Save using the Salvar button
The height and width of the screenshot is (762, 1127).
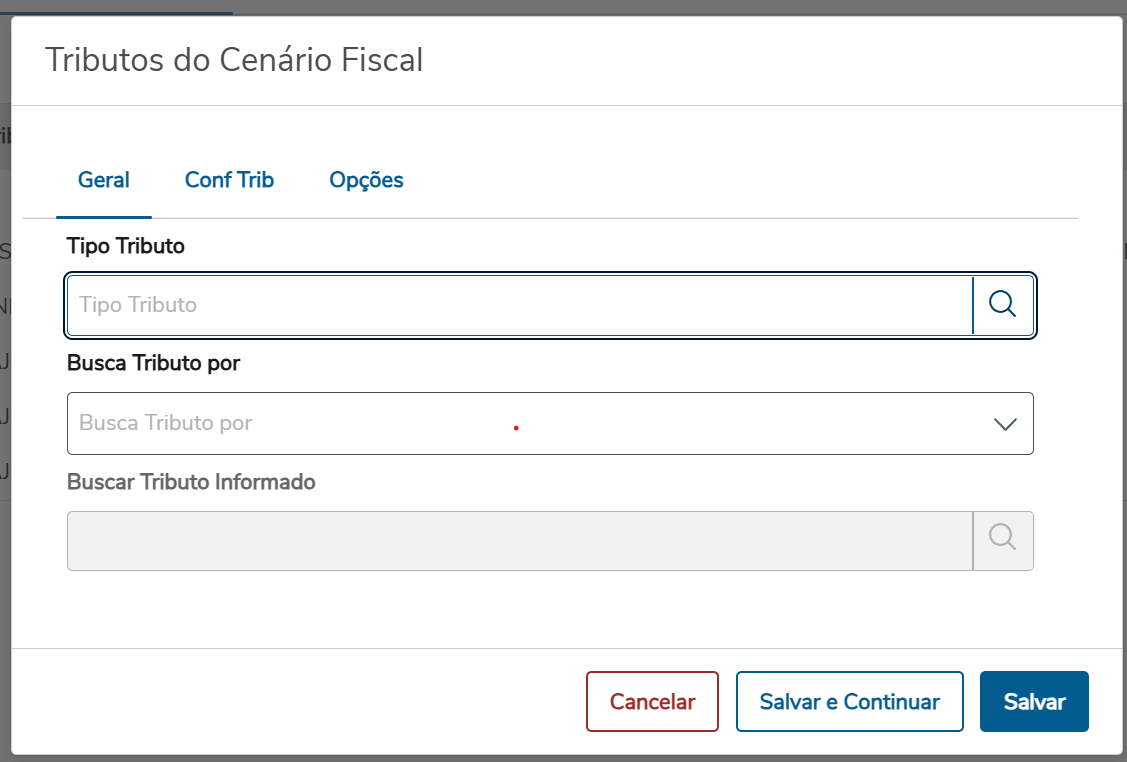pyautogui.click(x=1034, y=702)
